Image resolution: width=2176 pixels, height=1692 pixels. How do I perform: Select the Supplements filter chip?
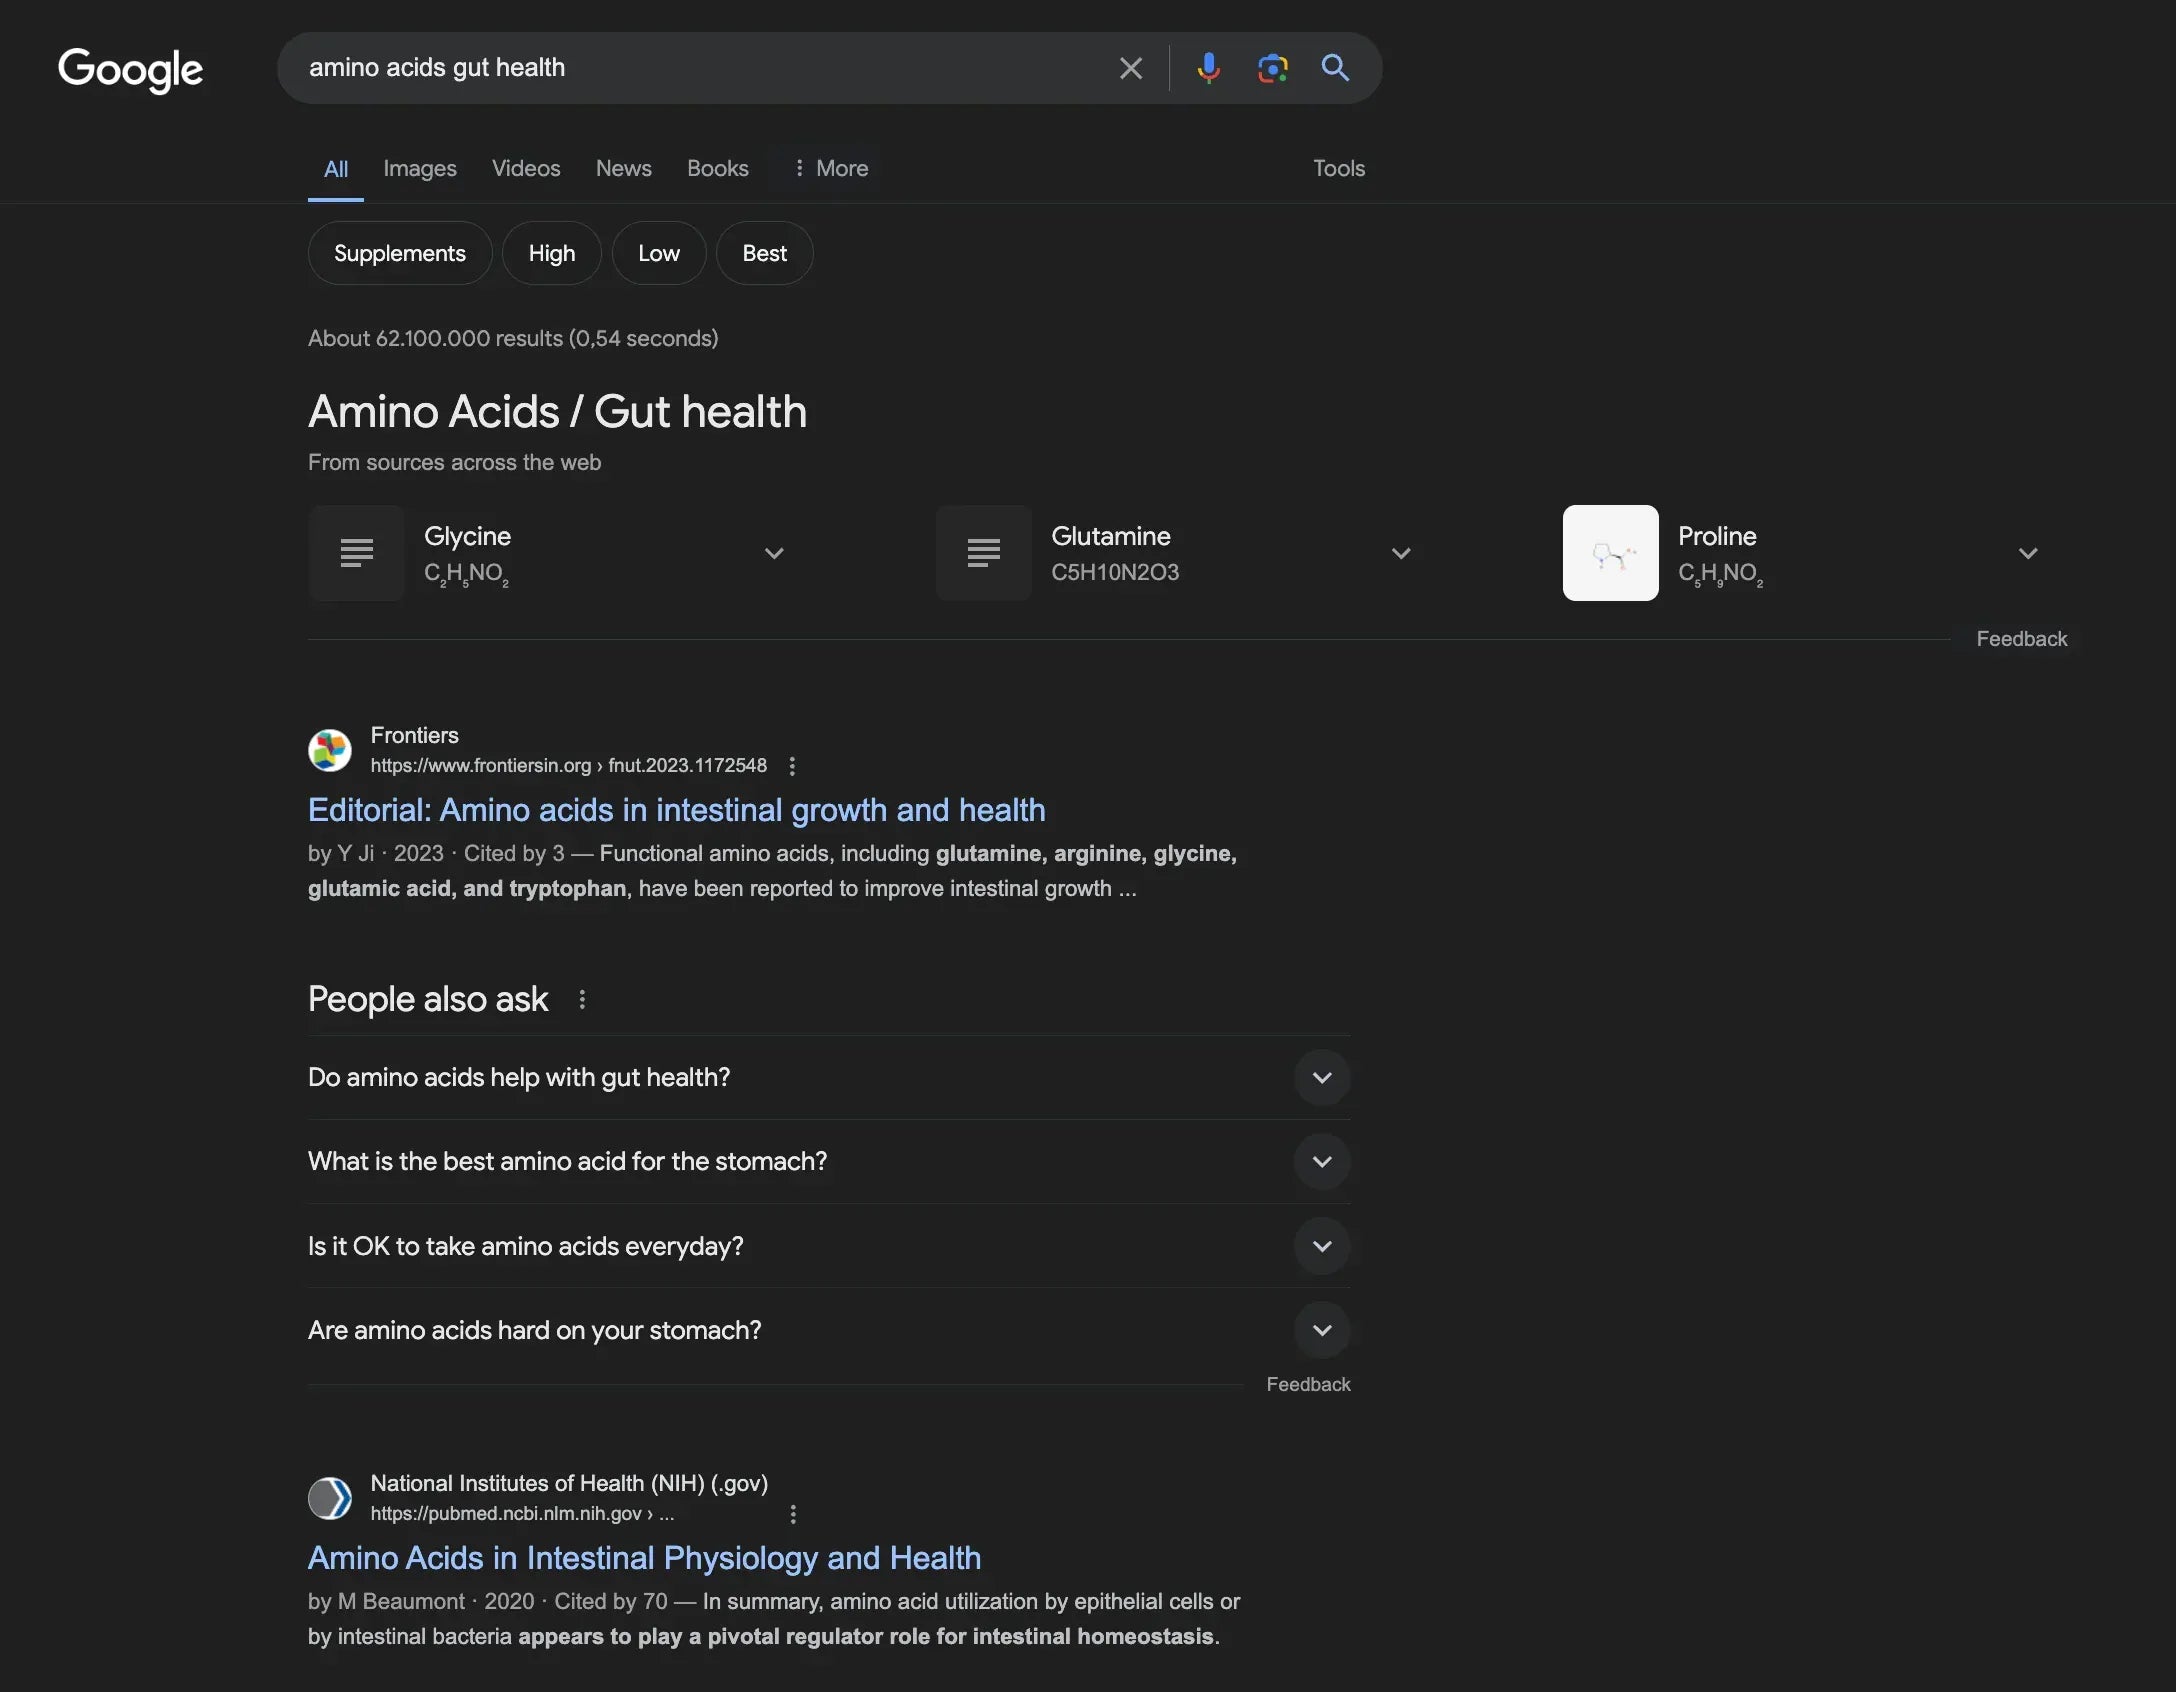point(399,253)
